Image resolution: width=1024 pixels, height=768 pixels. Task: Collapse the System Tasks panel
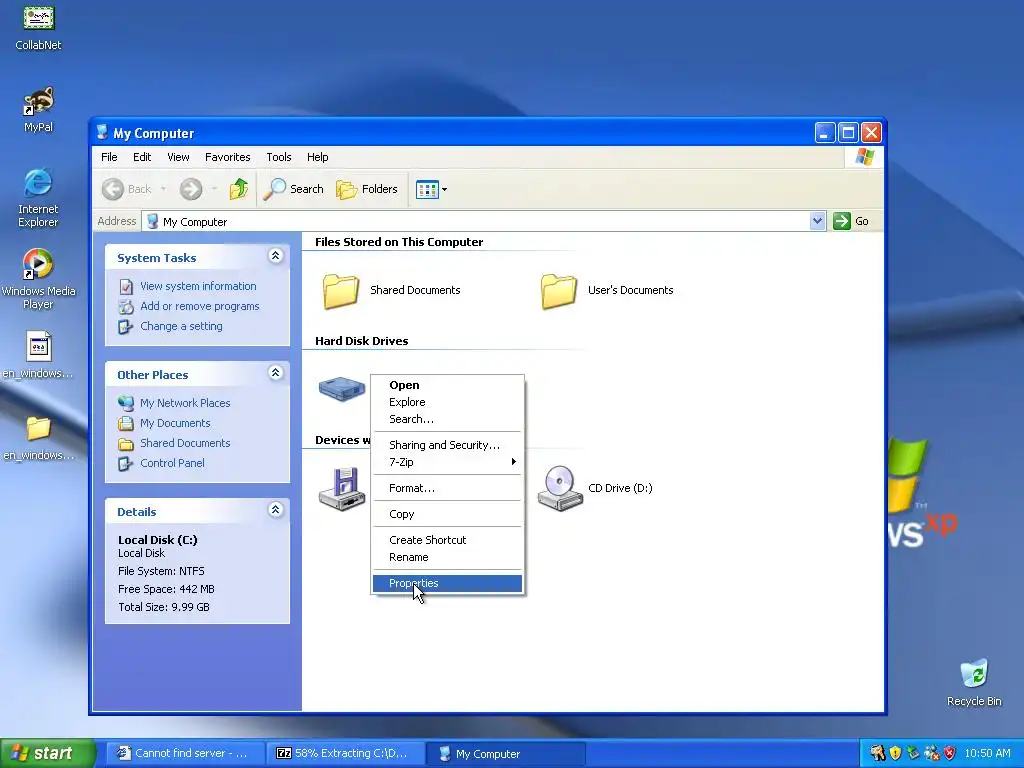(x=276, y=256)
